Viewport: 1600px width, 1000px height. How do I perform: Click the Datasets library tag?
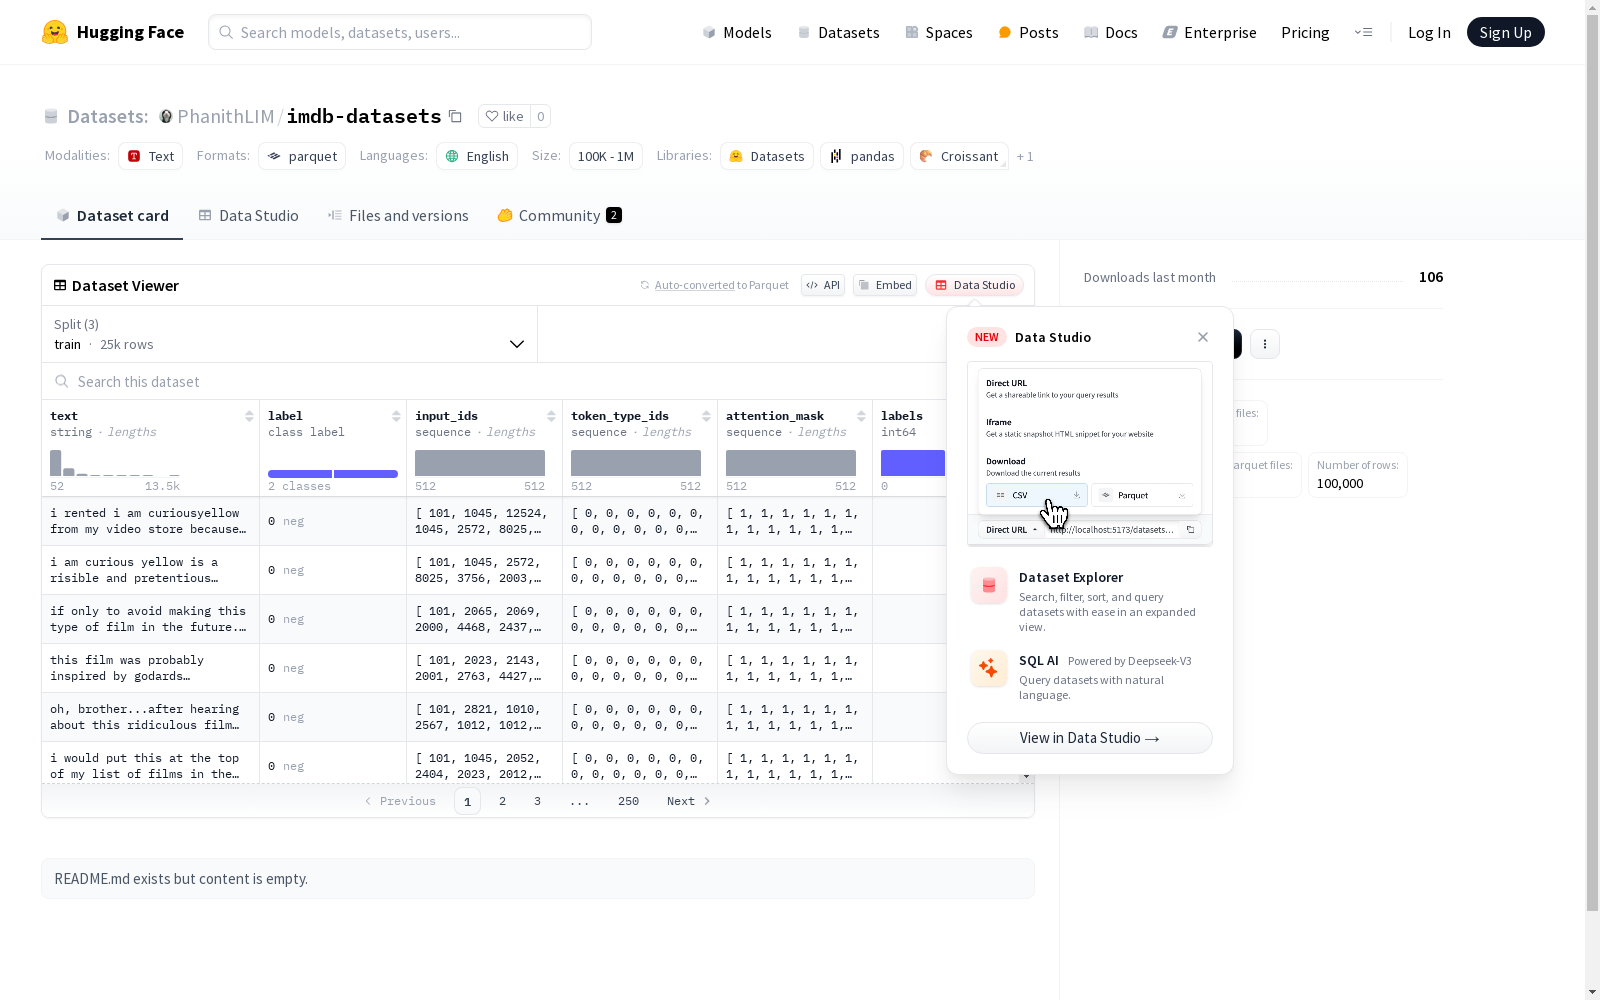coord(767,156)
